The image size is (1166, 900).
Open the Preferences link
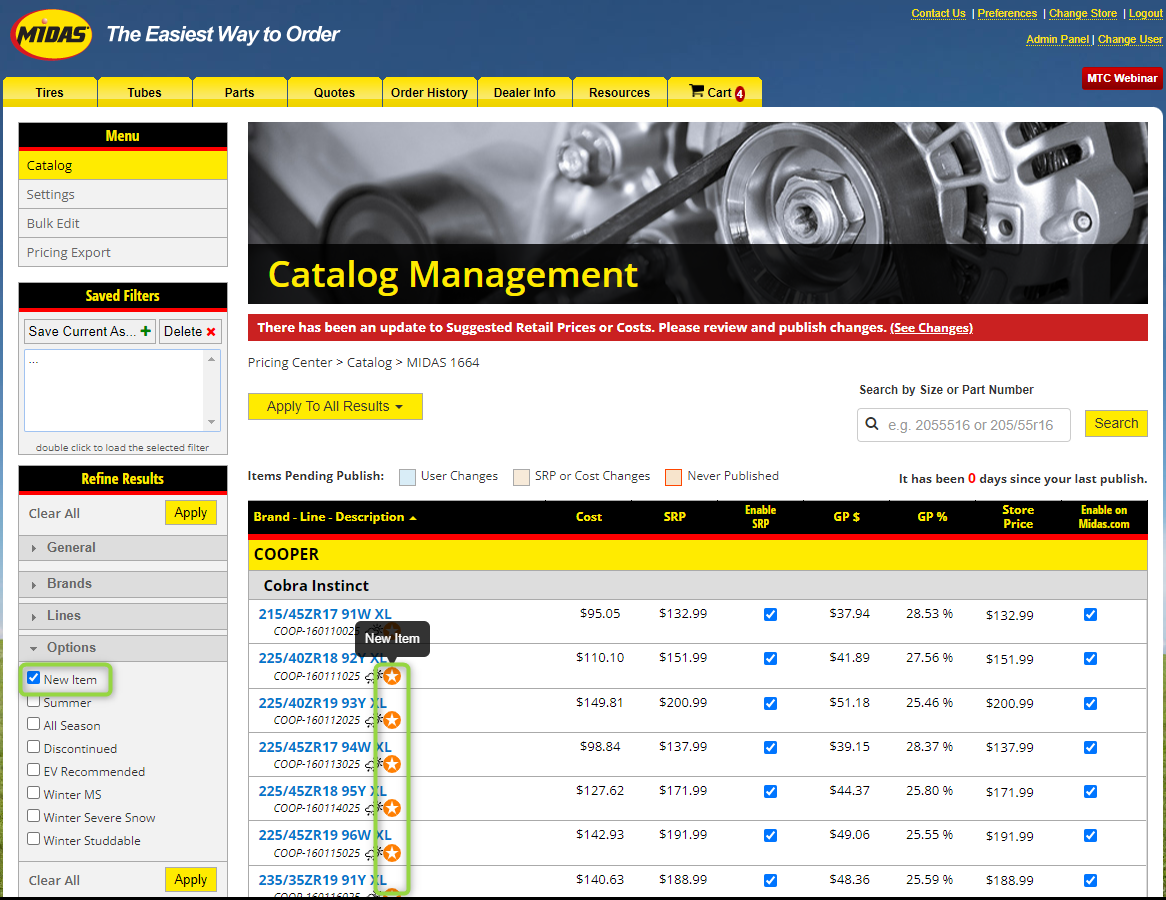click(x=1007, y=13)
